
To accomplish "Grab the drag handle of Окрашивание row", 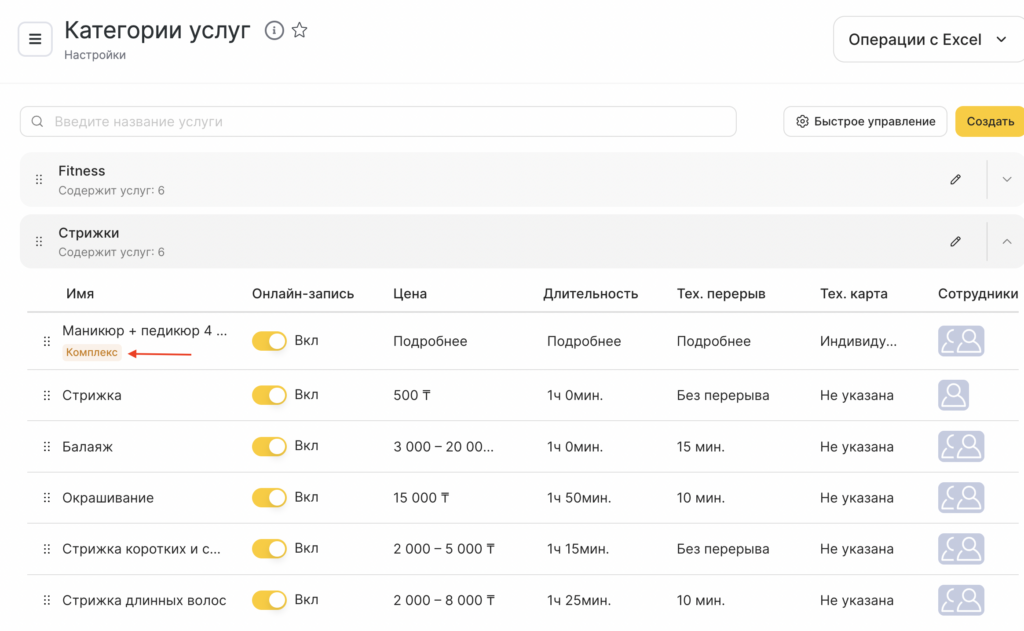I will (46, 498).
